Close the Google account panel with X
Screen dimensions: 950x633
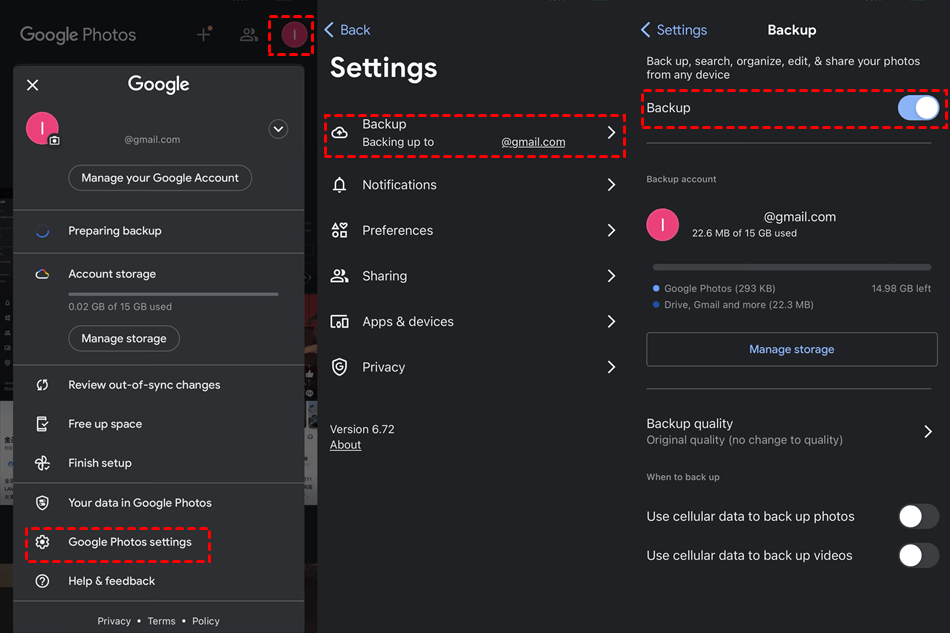tap(33, 85)
